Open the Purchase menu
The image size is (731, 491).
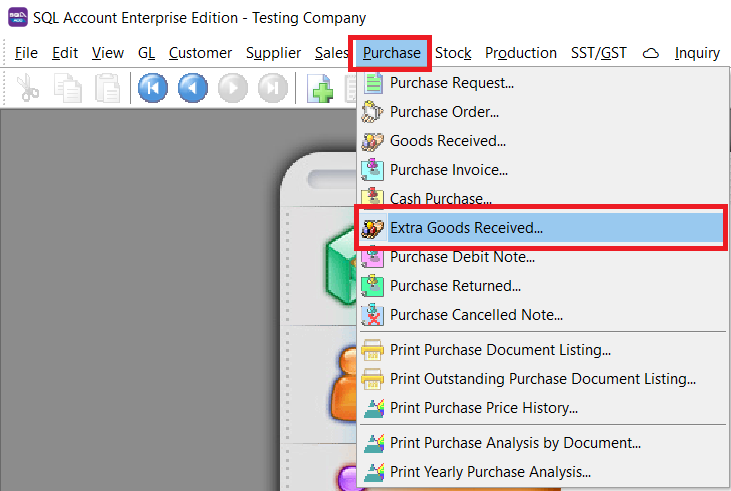click(x=391, y=53)
